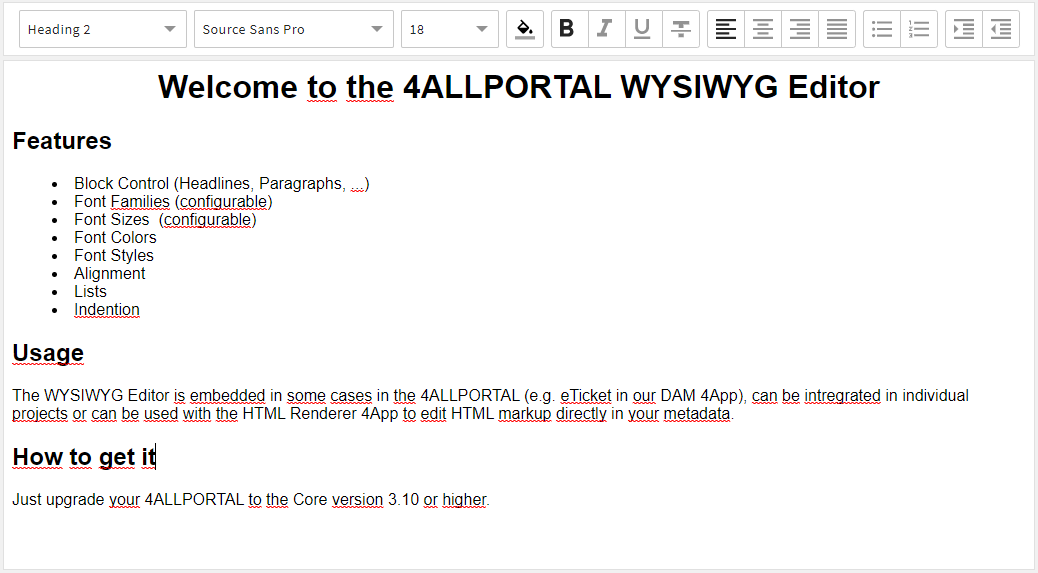Click the misspelled word 'intregrated'
Image resolution: width=1038 pixels, height=573 pixels.
[843, 396]
